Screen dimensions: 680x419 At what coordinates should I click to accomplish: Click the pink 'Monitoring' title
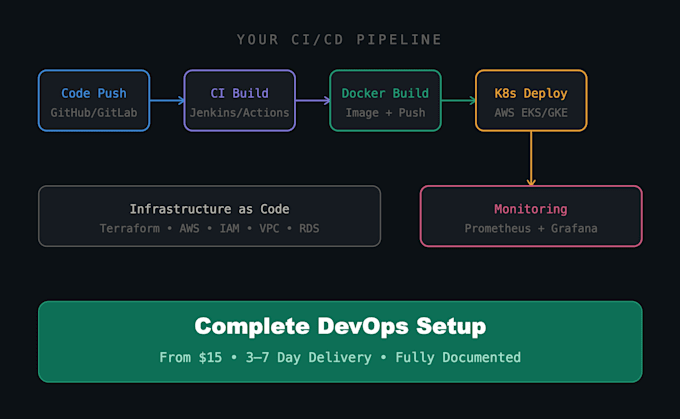tap(531, 210)
